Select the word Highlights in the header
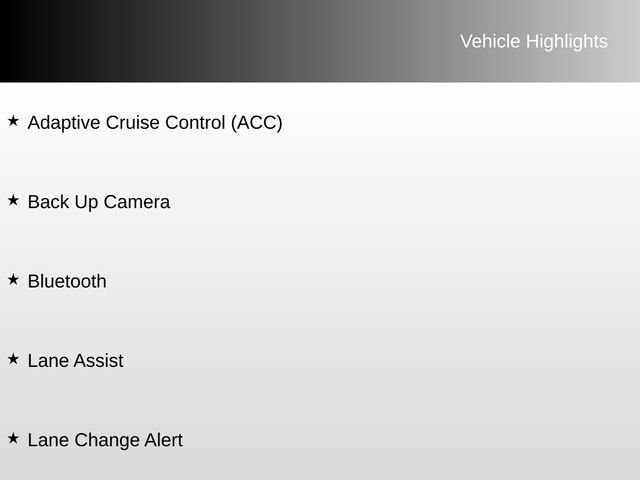640x480 pixels. click(x=567, y=42)
